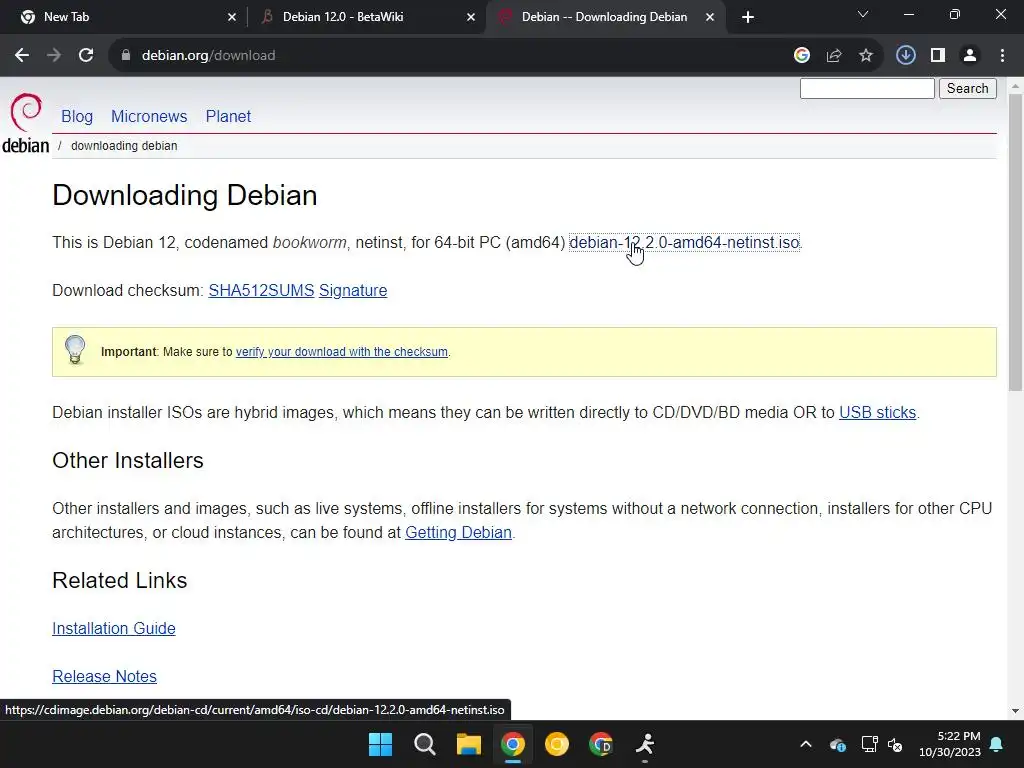Screen dimensions: 1024x768
Task: Expand the tab search chevron
Action: pos(863,14)
